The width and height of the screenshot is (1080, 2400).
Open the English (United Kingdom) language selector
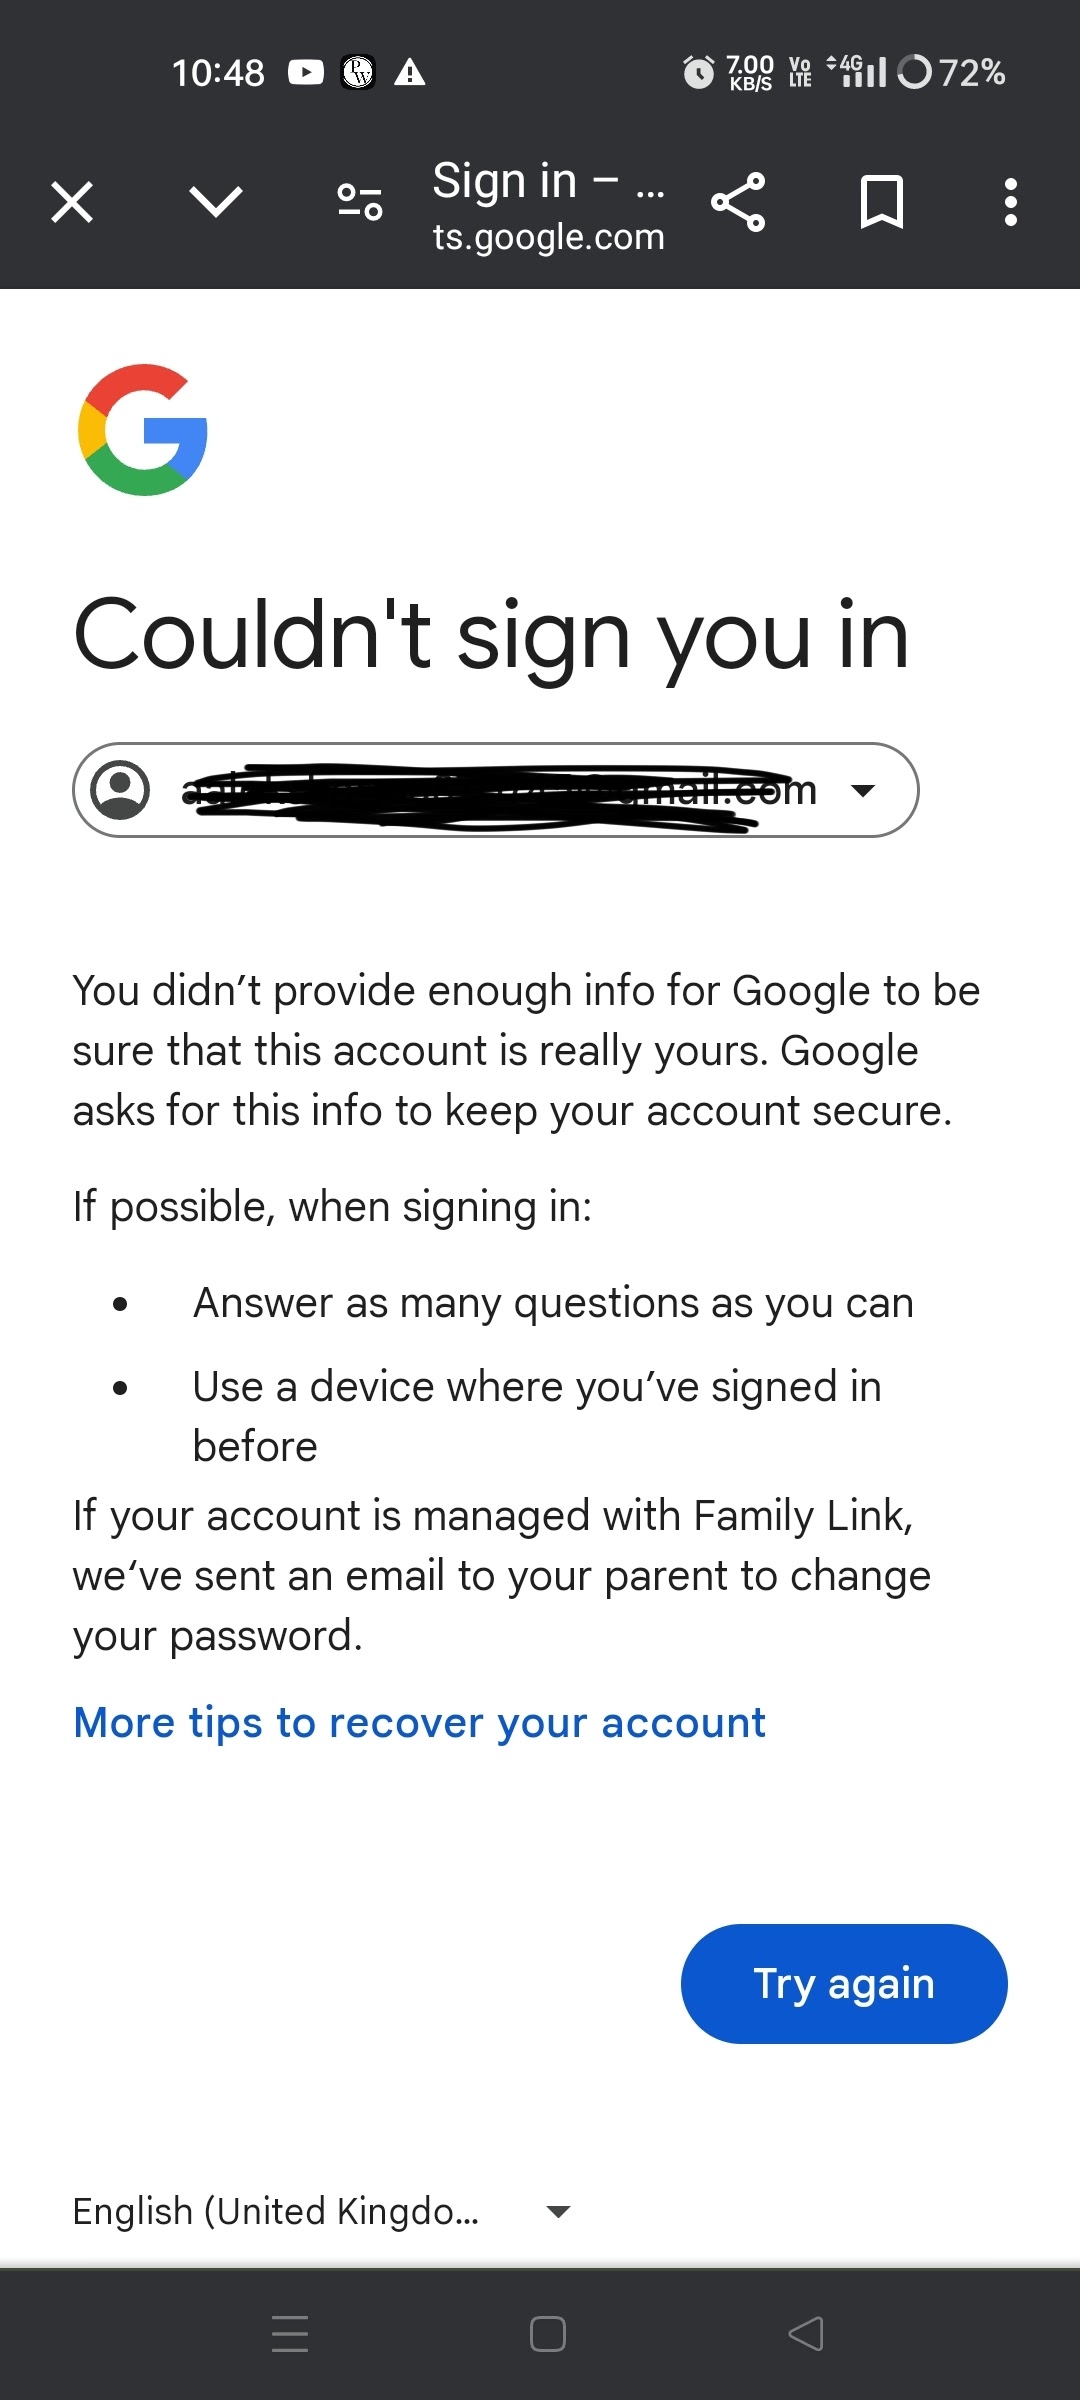tap(276, 2211)
